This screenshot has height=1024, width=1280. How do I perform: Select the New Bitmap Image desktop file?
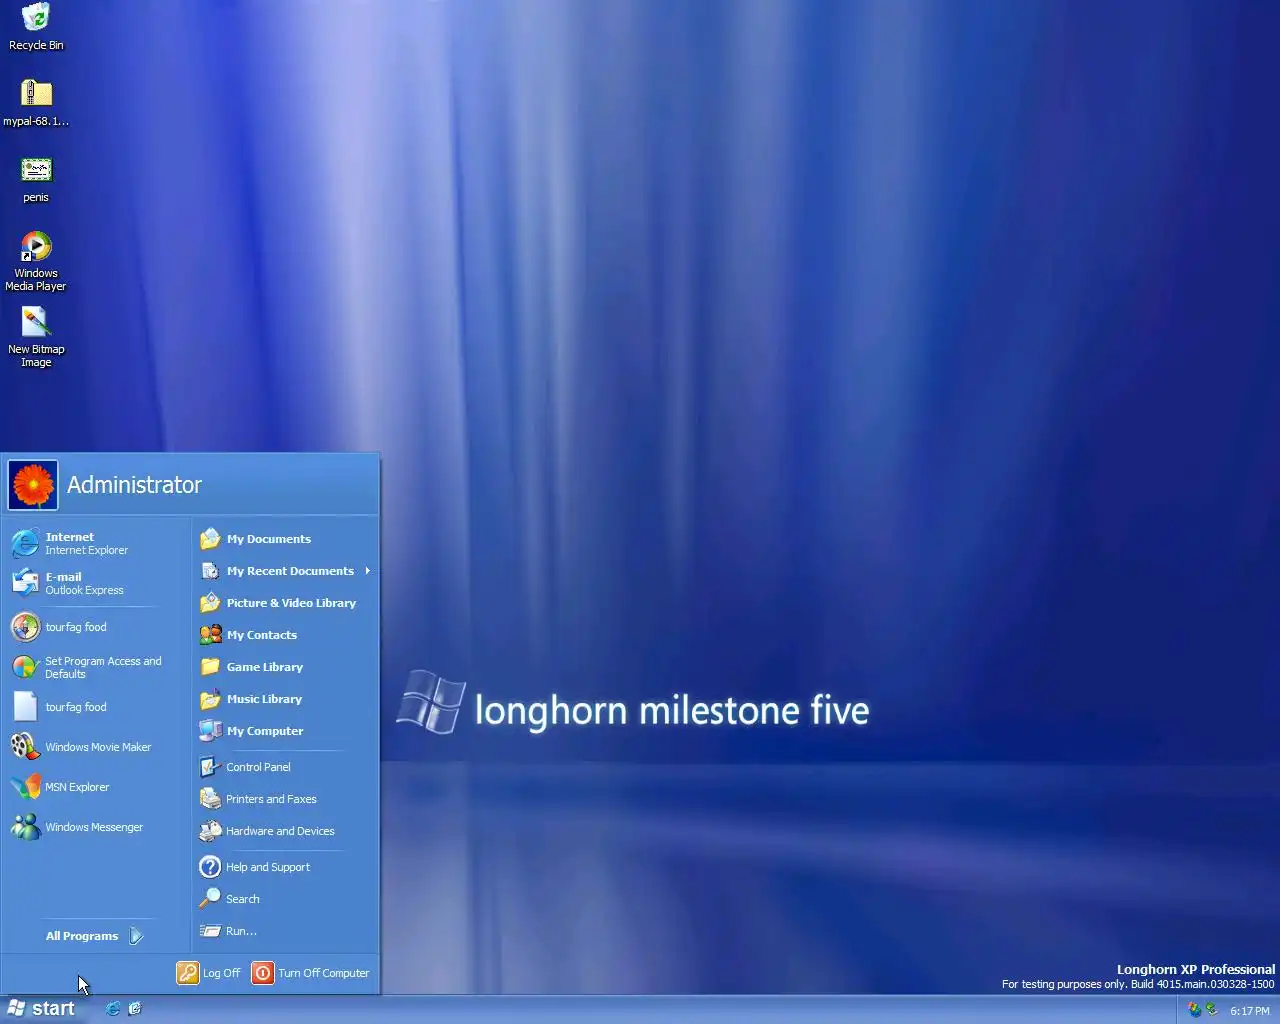36,337
